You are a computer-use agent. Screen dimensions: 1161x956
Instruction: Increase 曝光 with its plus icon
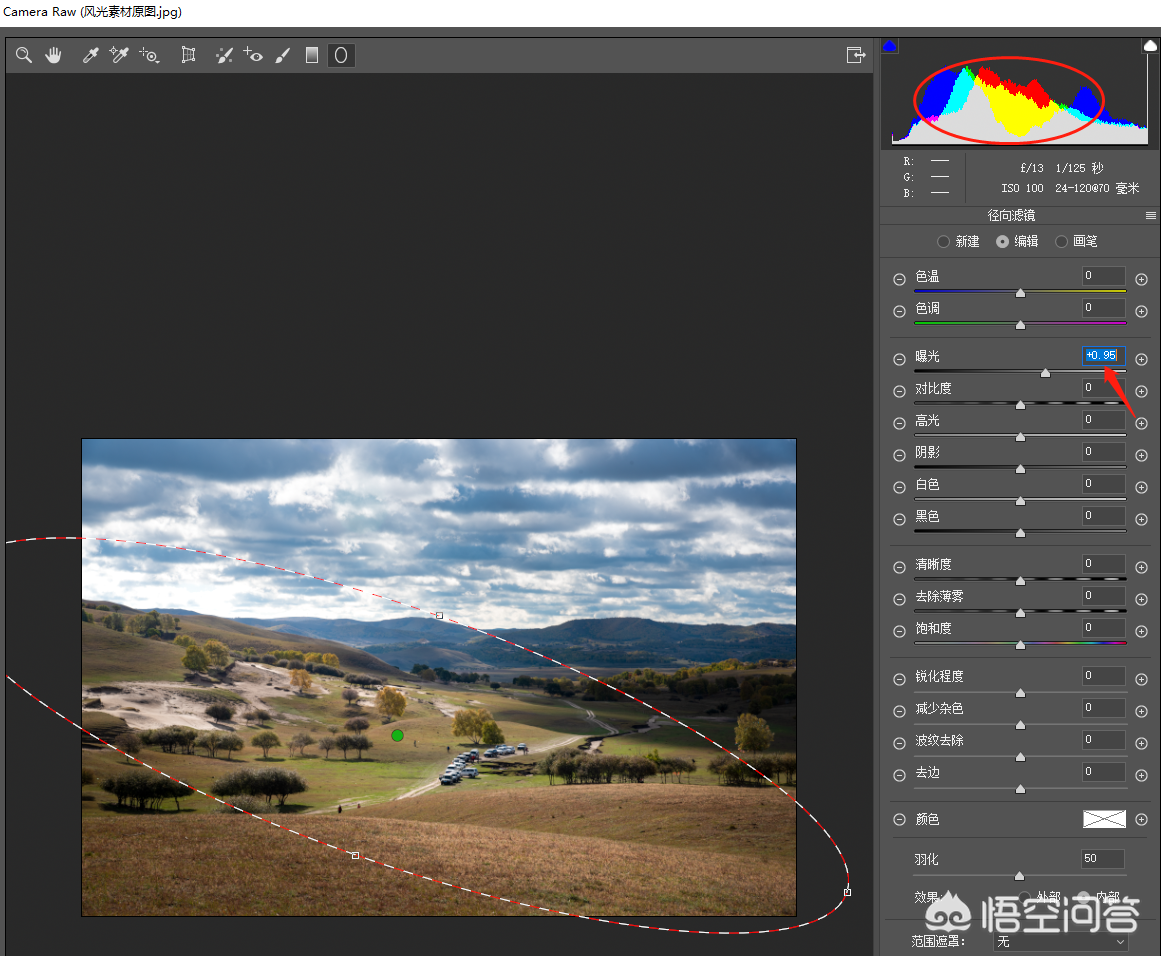1142,359
